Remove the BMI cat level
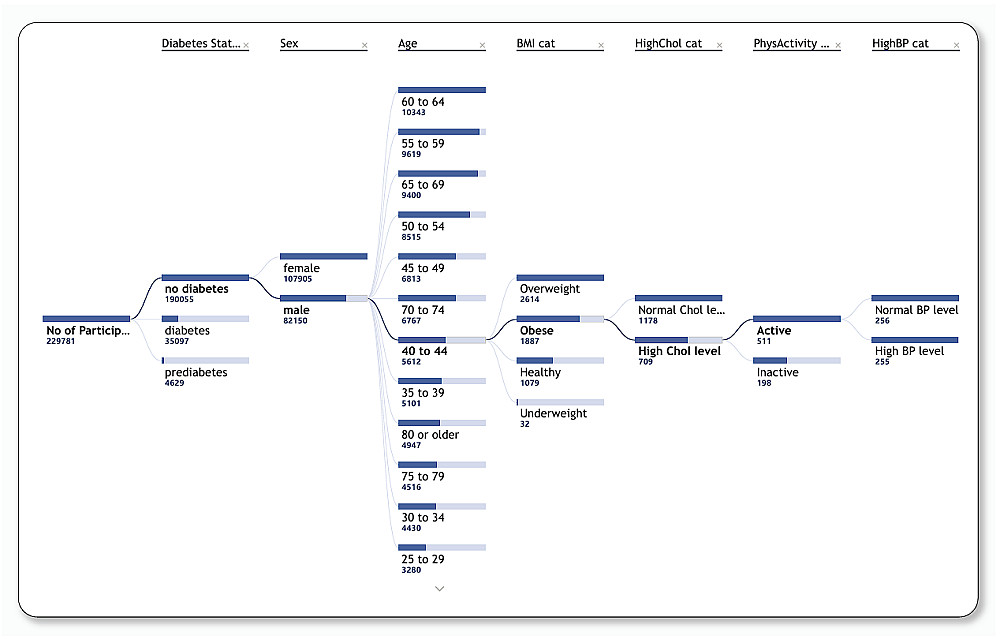Viewport: 1000px width, 639px height. (601, 46)
